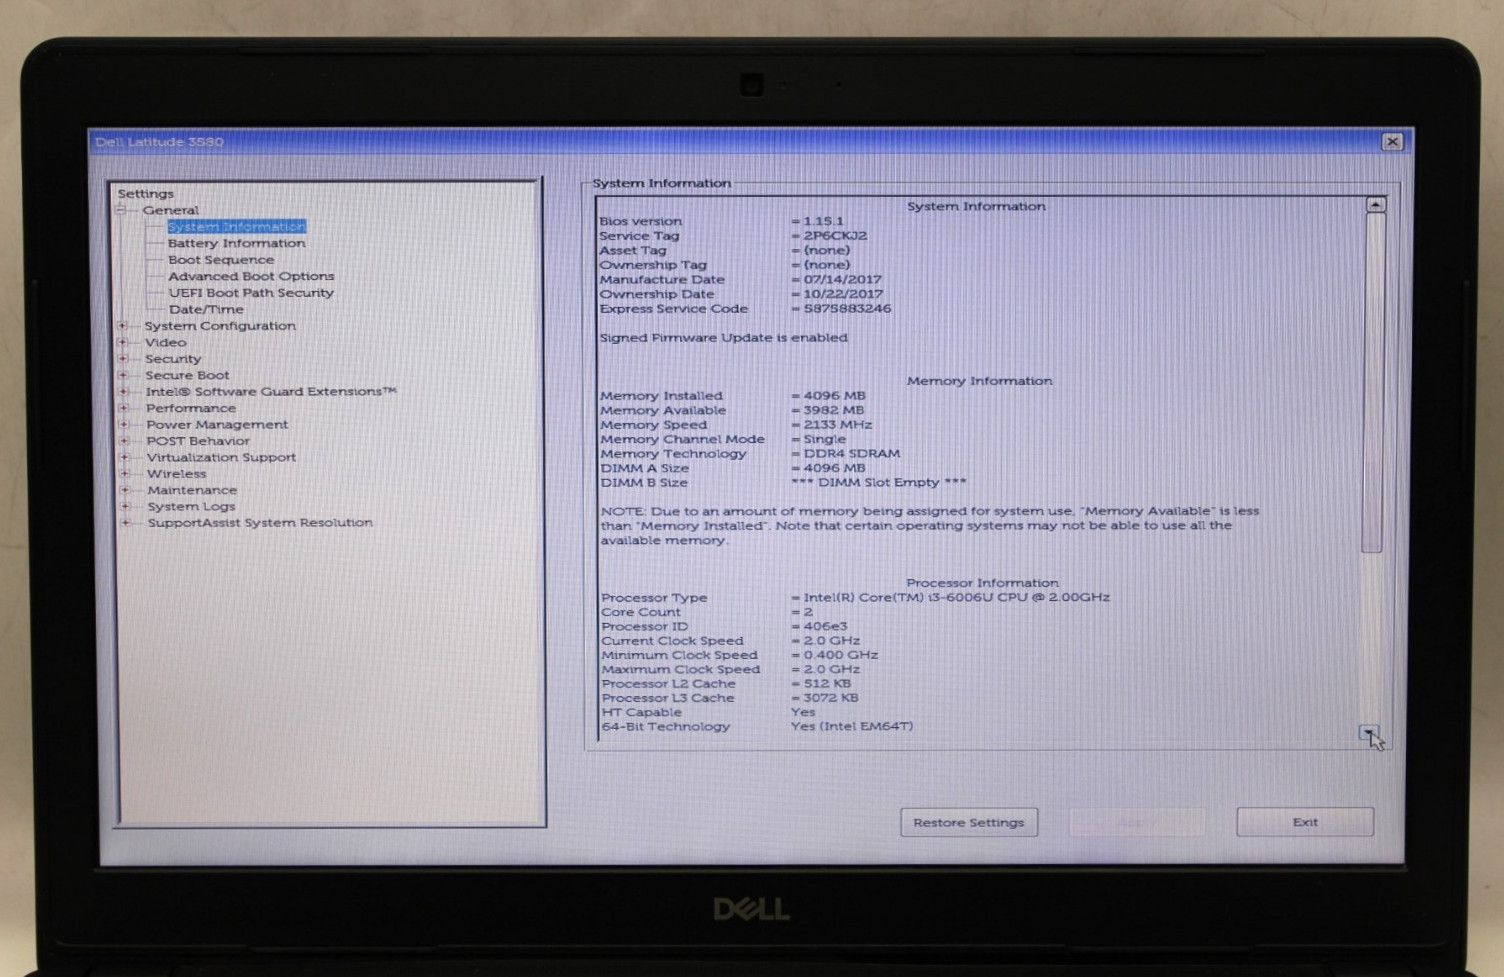
Task: Select the Security category label
Action: click(x=173, y=359)
